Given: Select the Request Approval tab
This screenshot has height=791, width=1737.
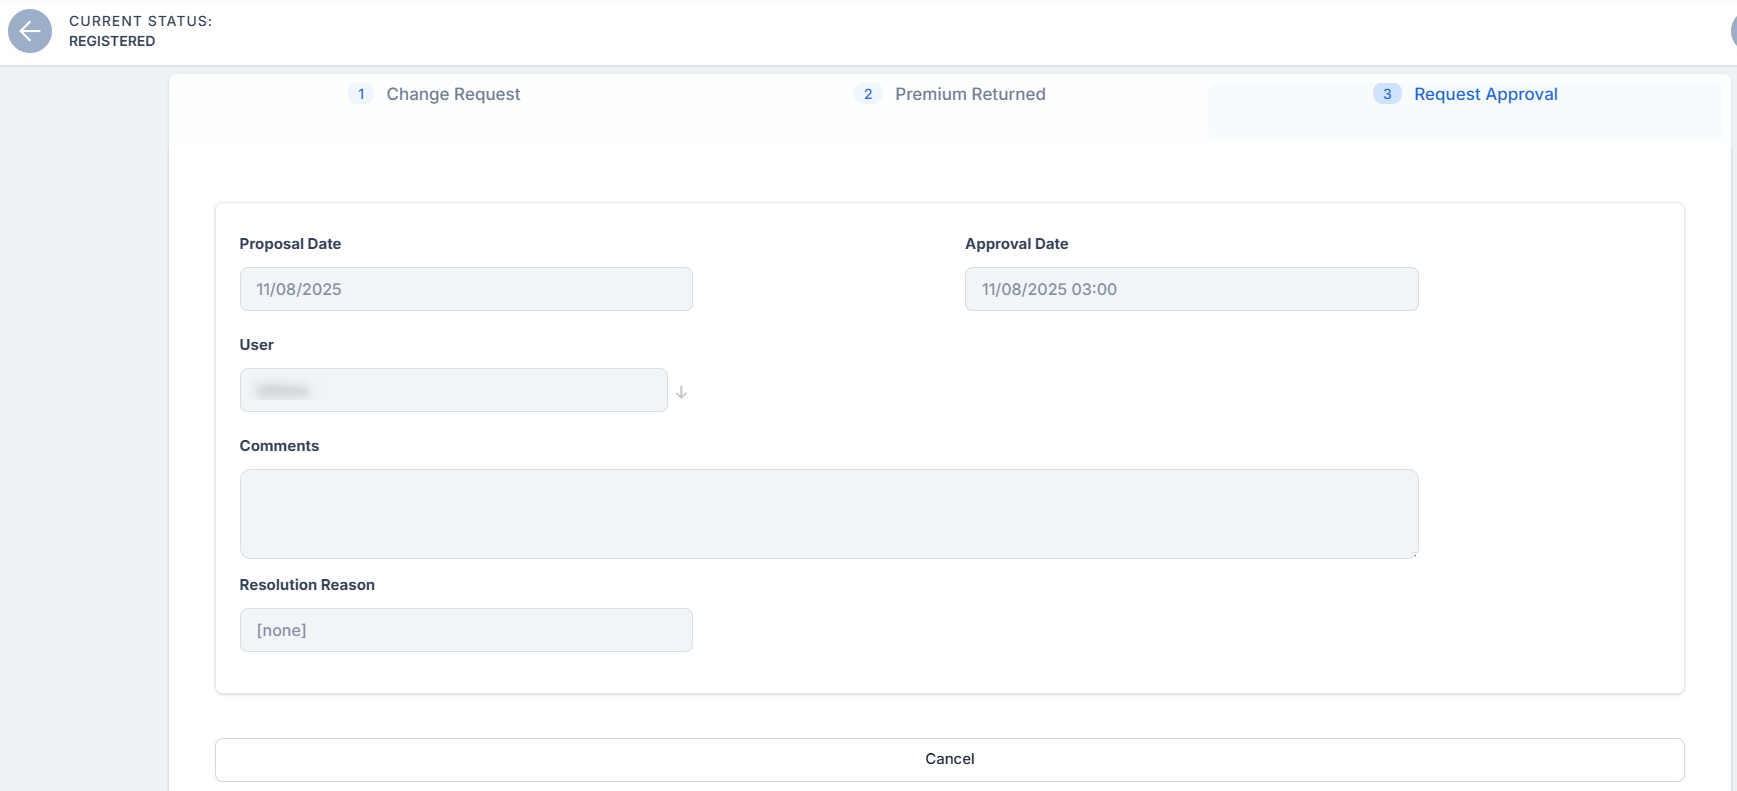Looking at the screenshot, I should coord(1485,94).
